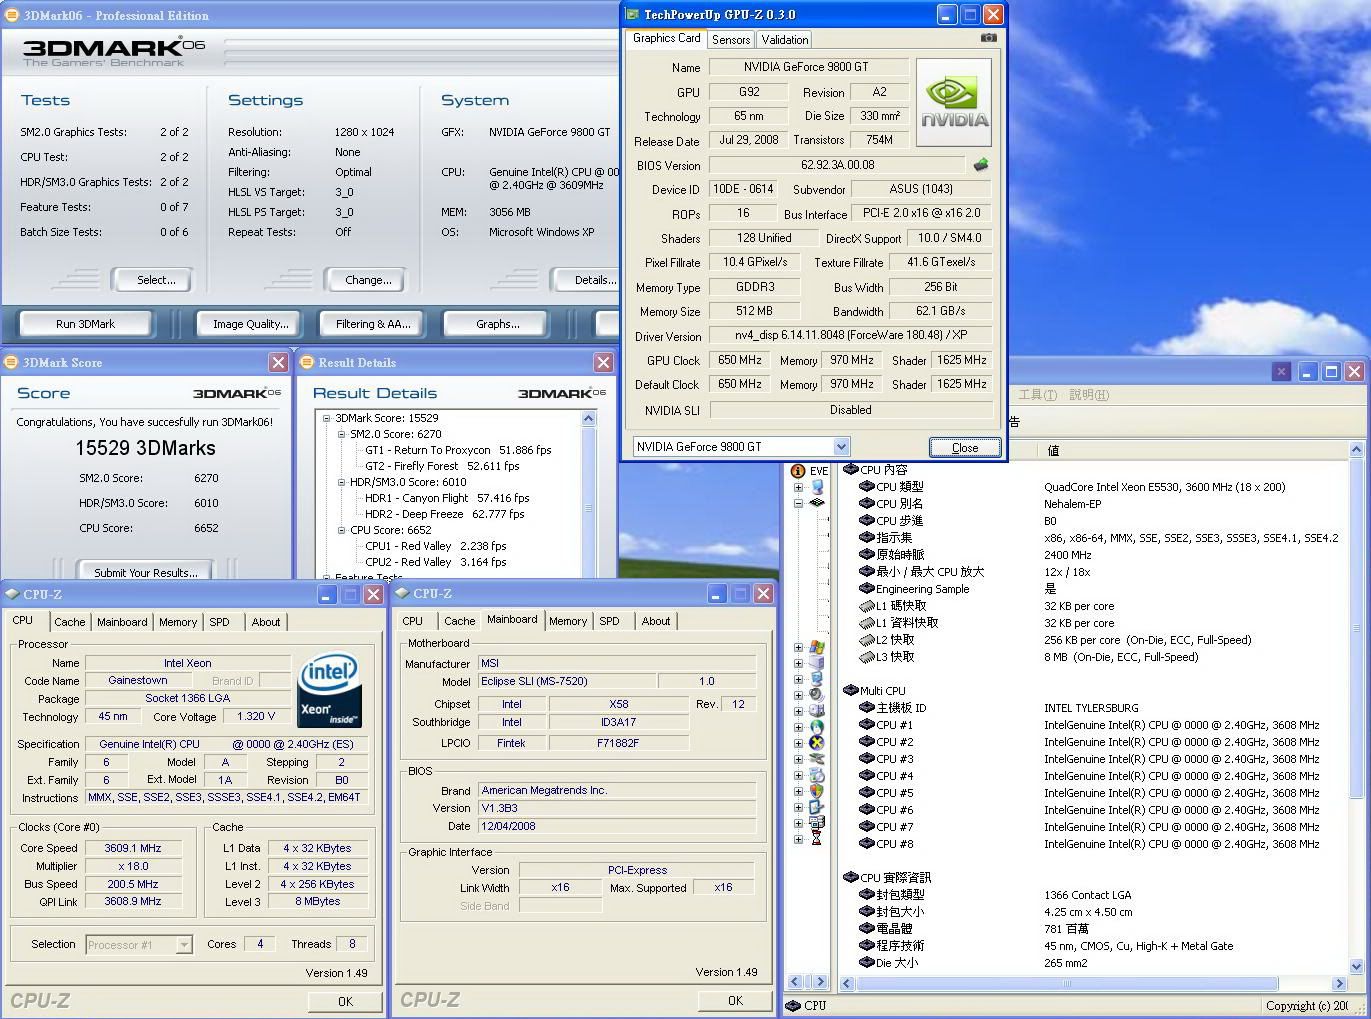Open the 工具(T) menu in EVEREST

coord(1037,395)
